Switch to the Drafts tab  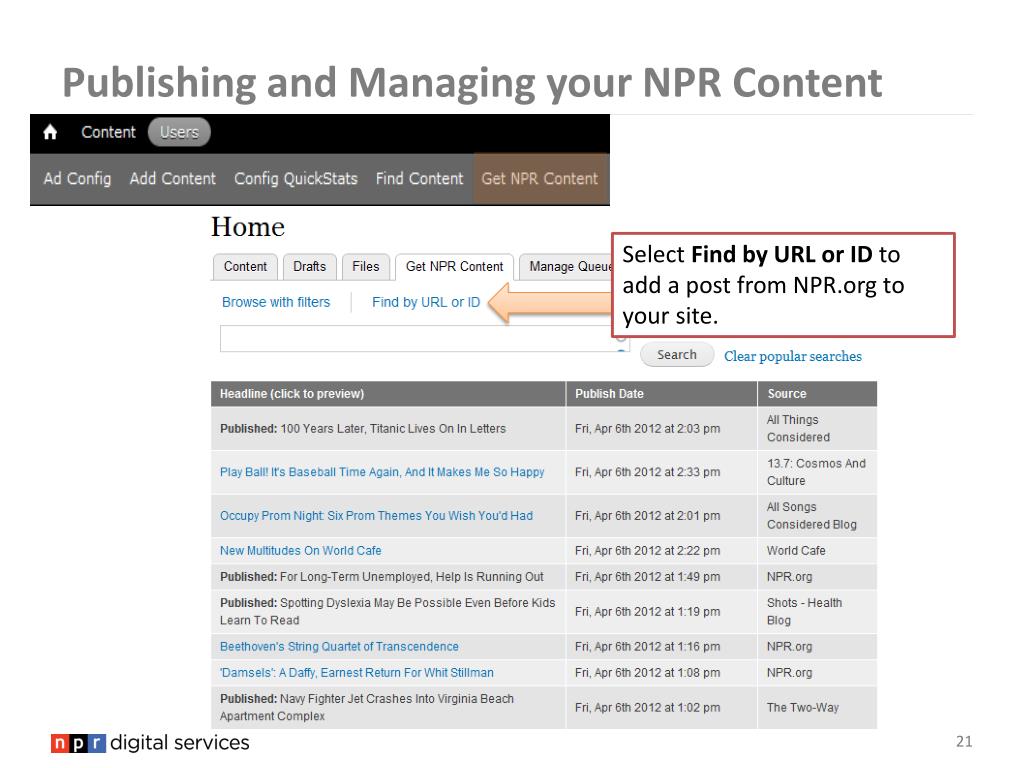tap(310, 267)
